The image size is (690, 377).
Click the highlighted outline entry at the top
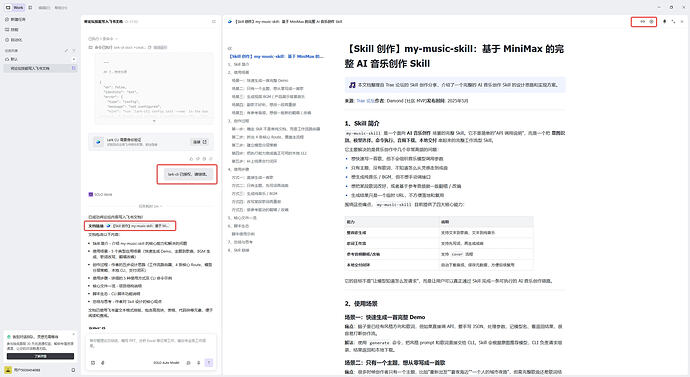click(x=276, y=56)
